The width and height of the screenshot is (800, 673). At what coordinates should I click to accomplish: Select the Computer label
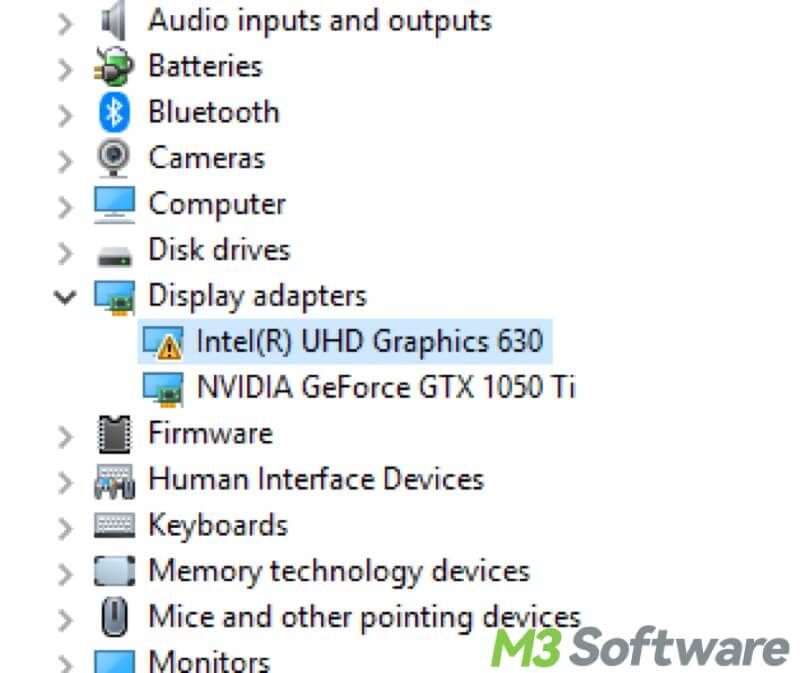pyautogui.click(x=217, y=205)
